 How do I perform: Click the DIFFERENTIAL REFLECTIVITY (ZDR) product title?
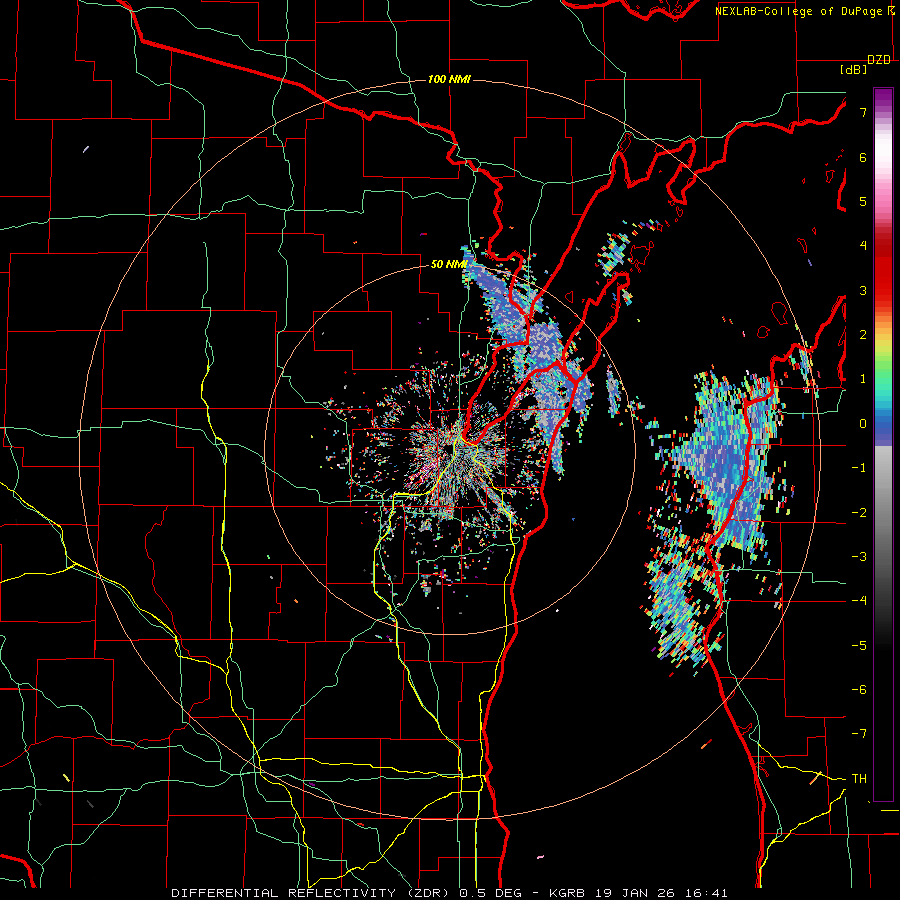click(x=313, y=893)
